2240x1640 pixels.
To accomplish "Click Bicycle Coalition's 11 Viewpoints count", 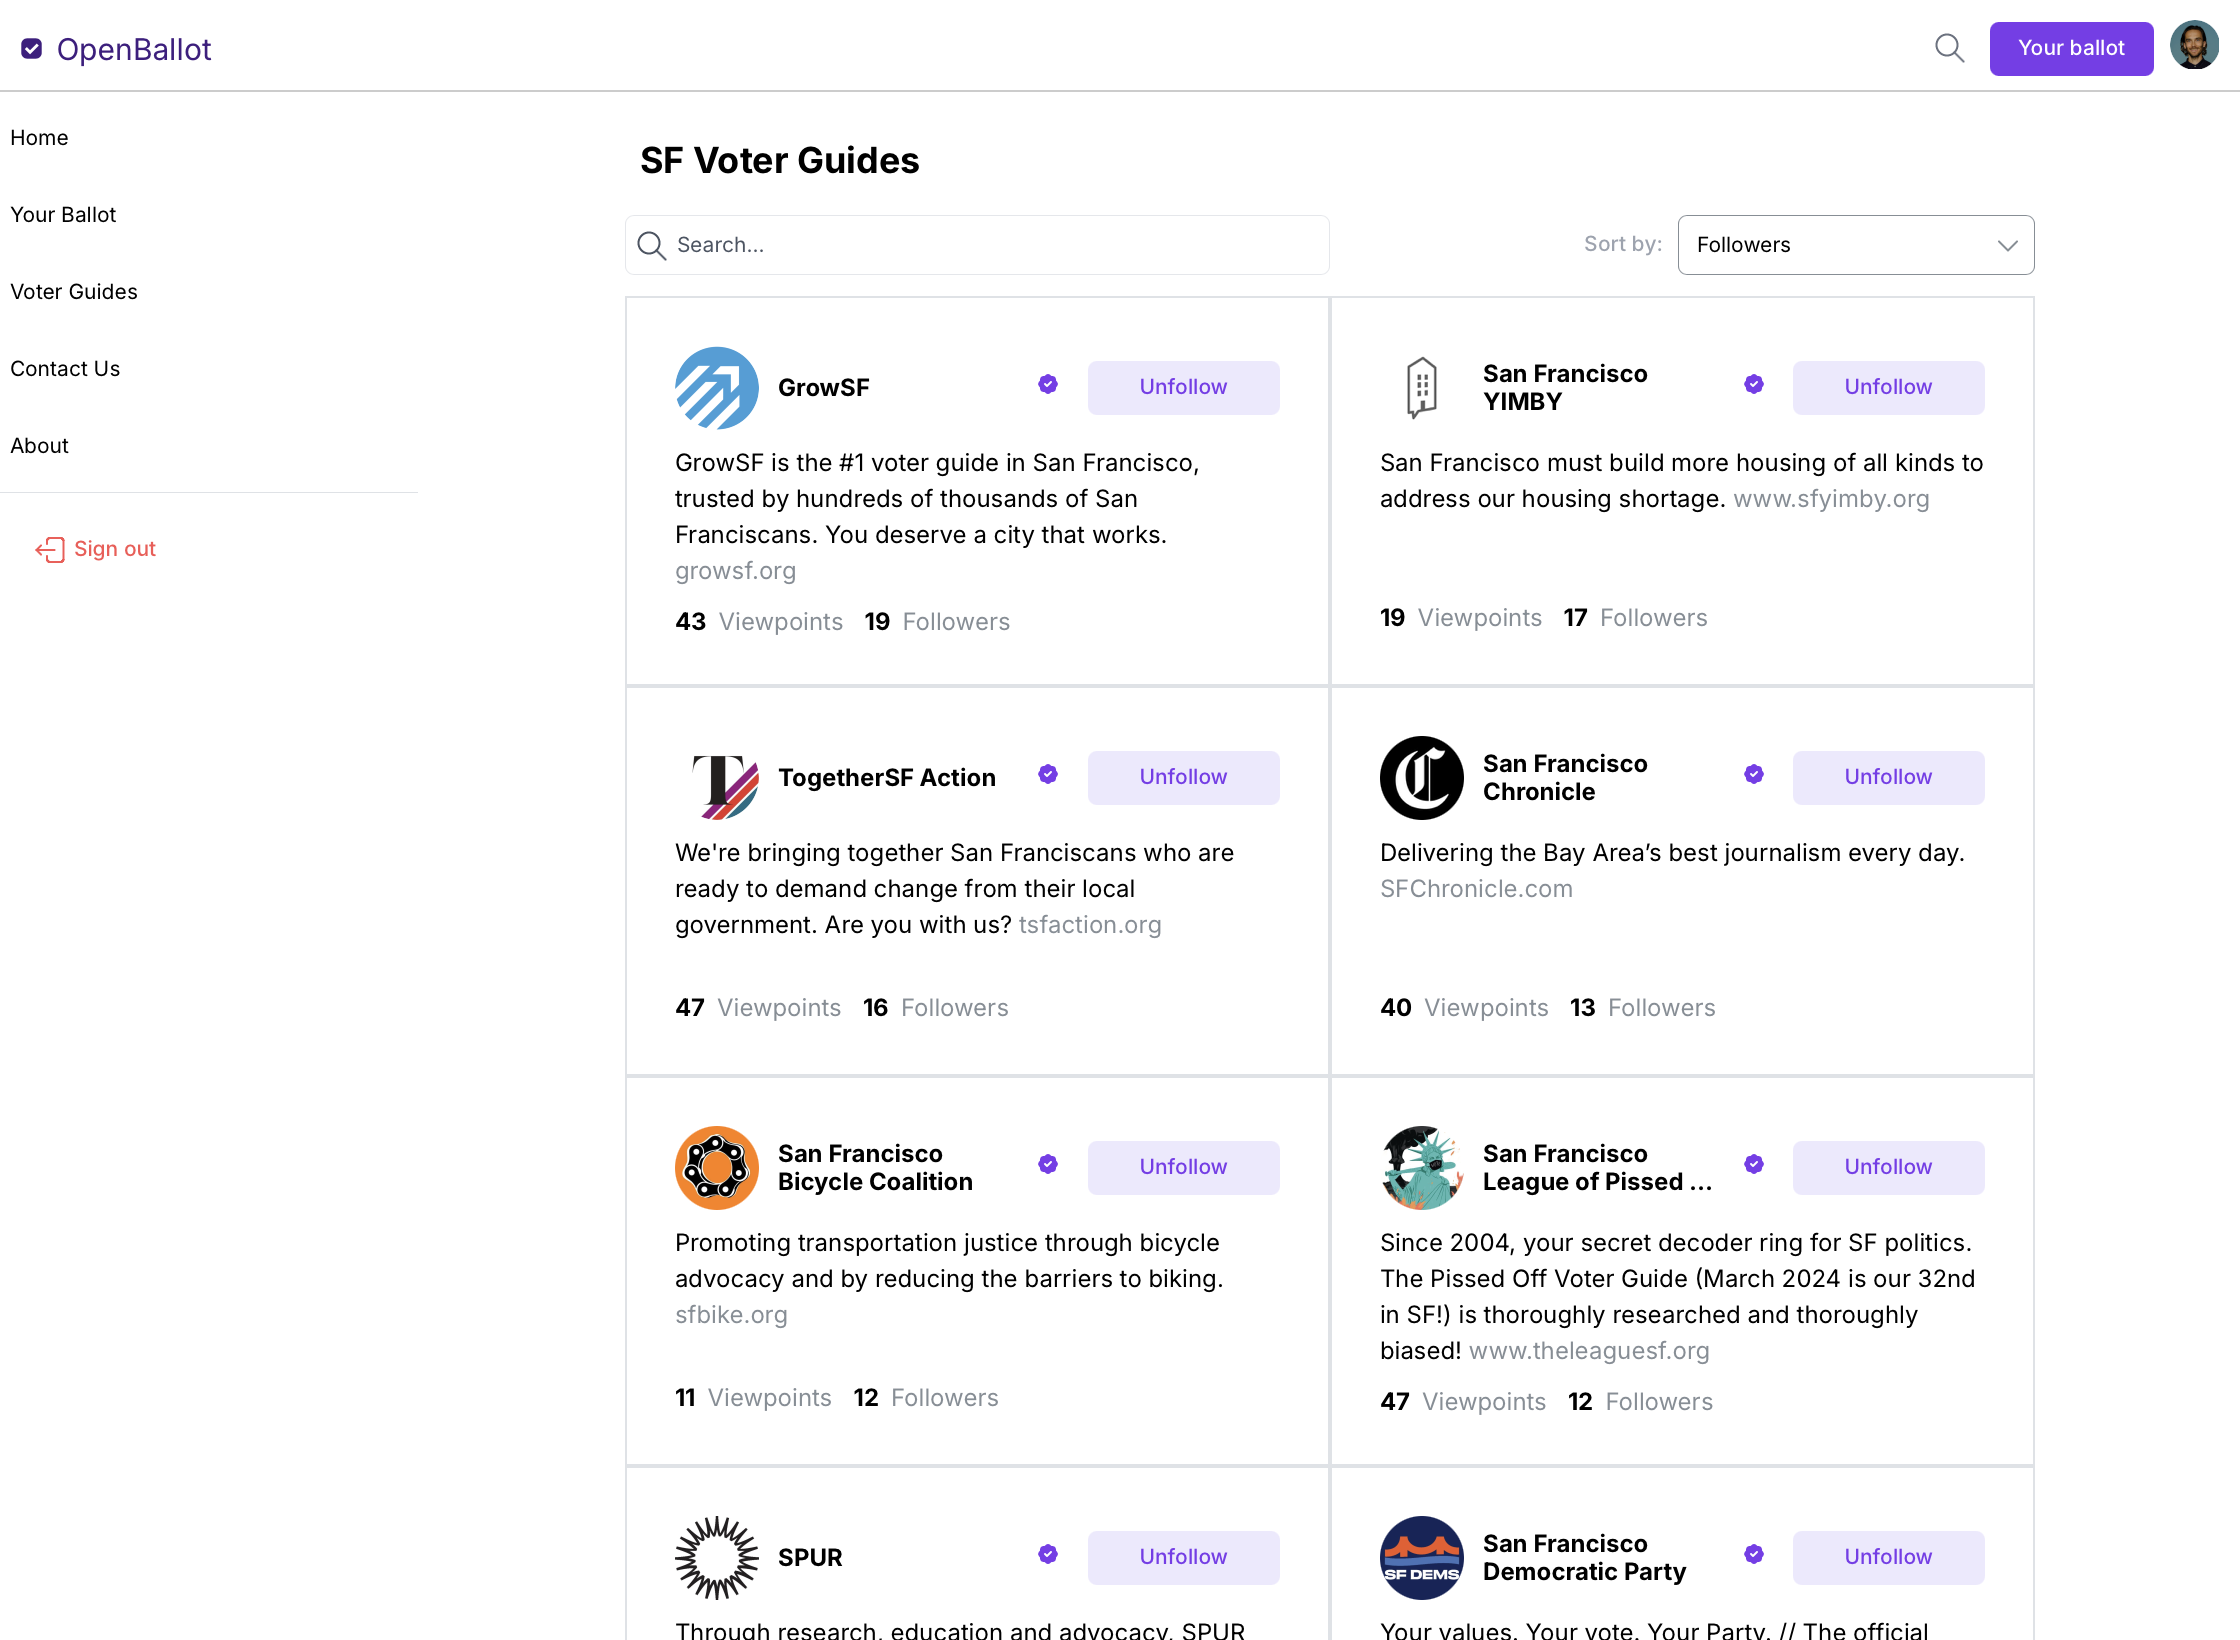I will pyautogui.click(x=753, y=1398).
